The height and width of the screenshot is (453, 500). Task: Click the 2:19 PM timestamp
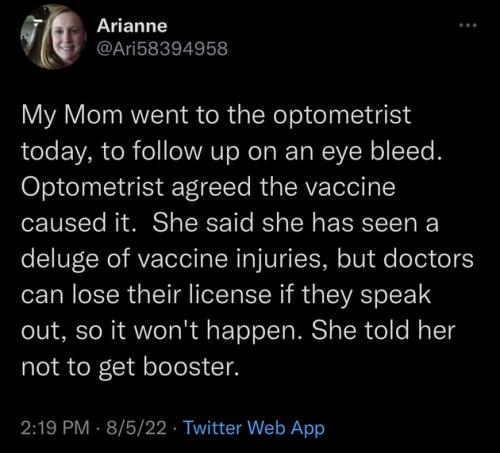tap(55, 428)
